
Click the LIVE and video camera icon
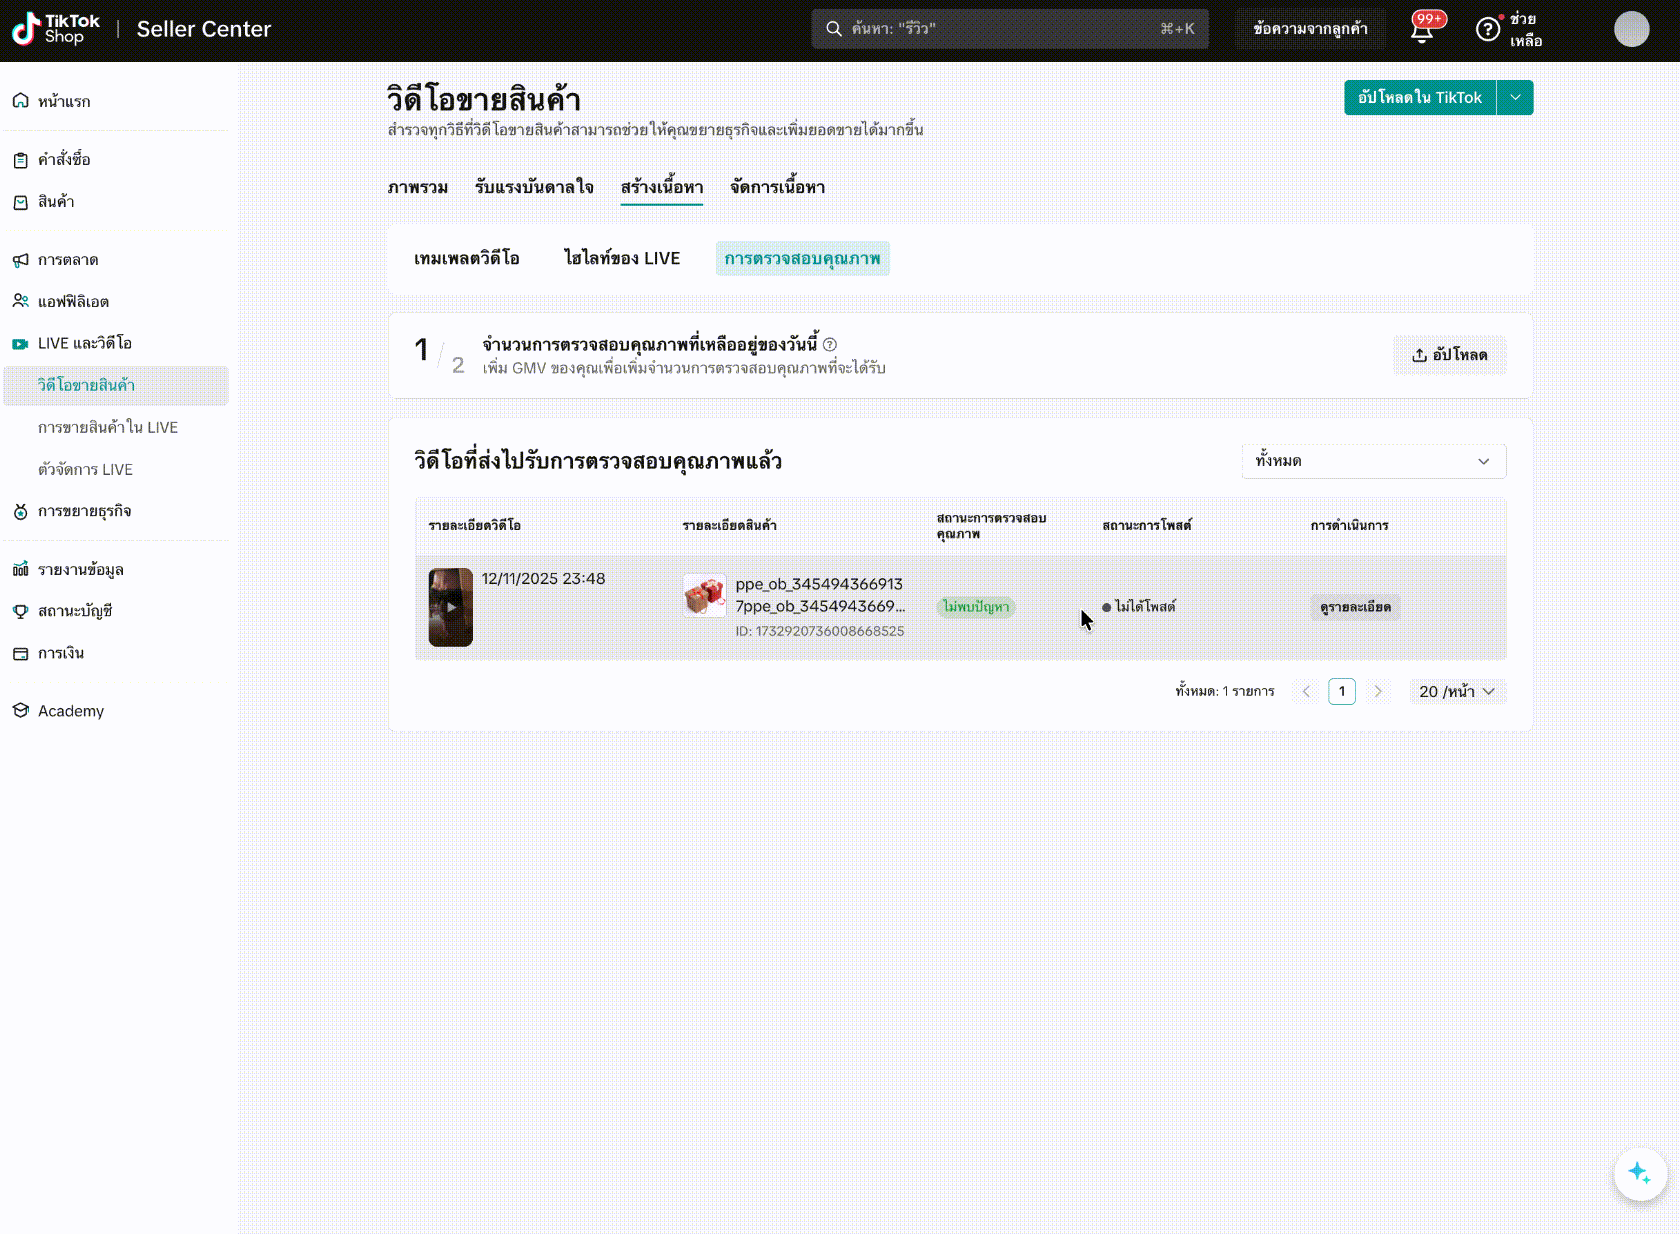(x=20, y=344)
